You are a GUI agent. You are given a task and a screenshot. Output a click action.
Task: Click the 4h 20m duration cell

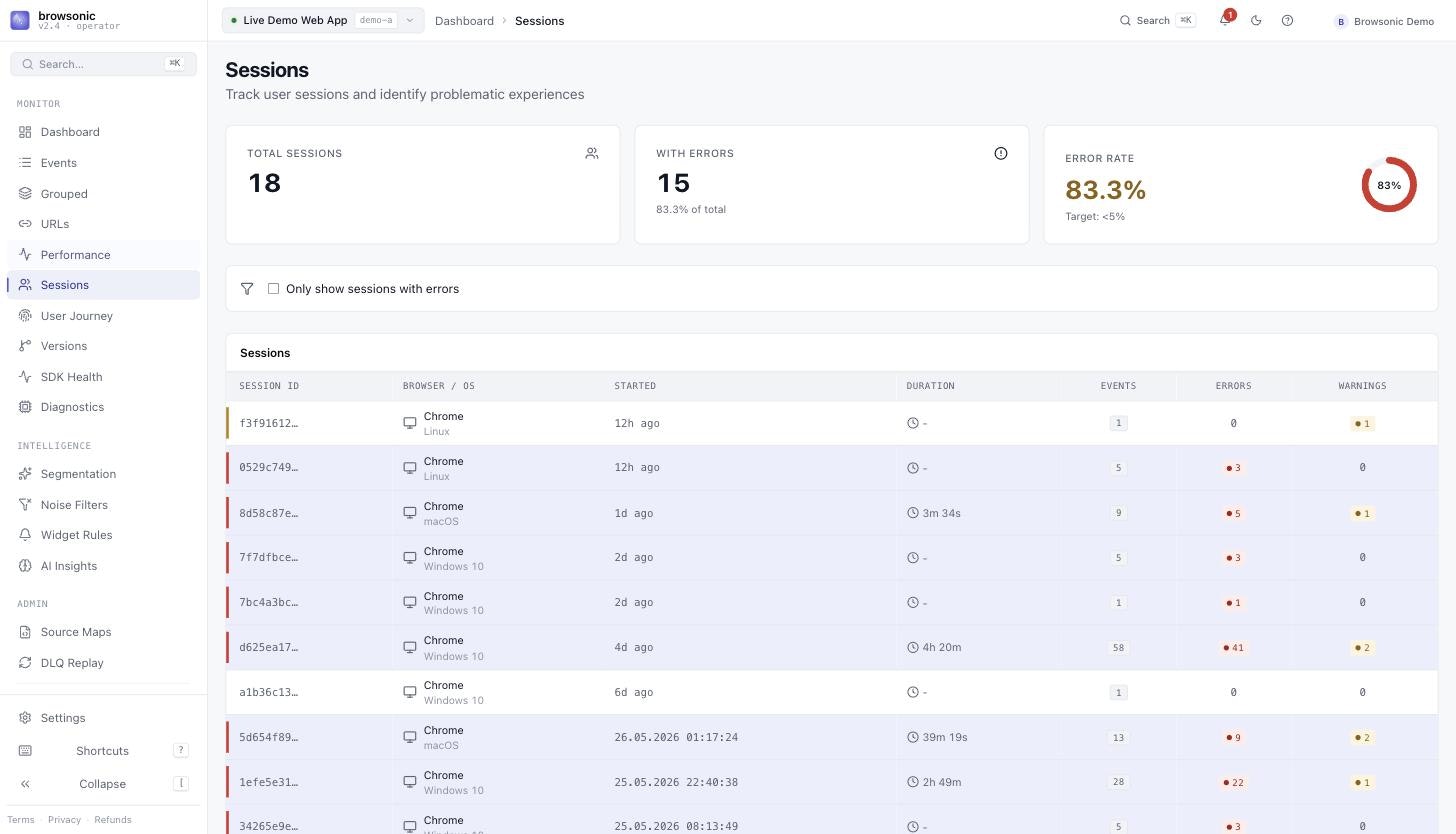tap(934, 648)
